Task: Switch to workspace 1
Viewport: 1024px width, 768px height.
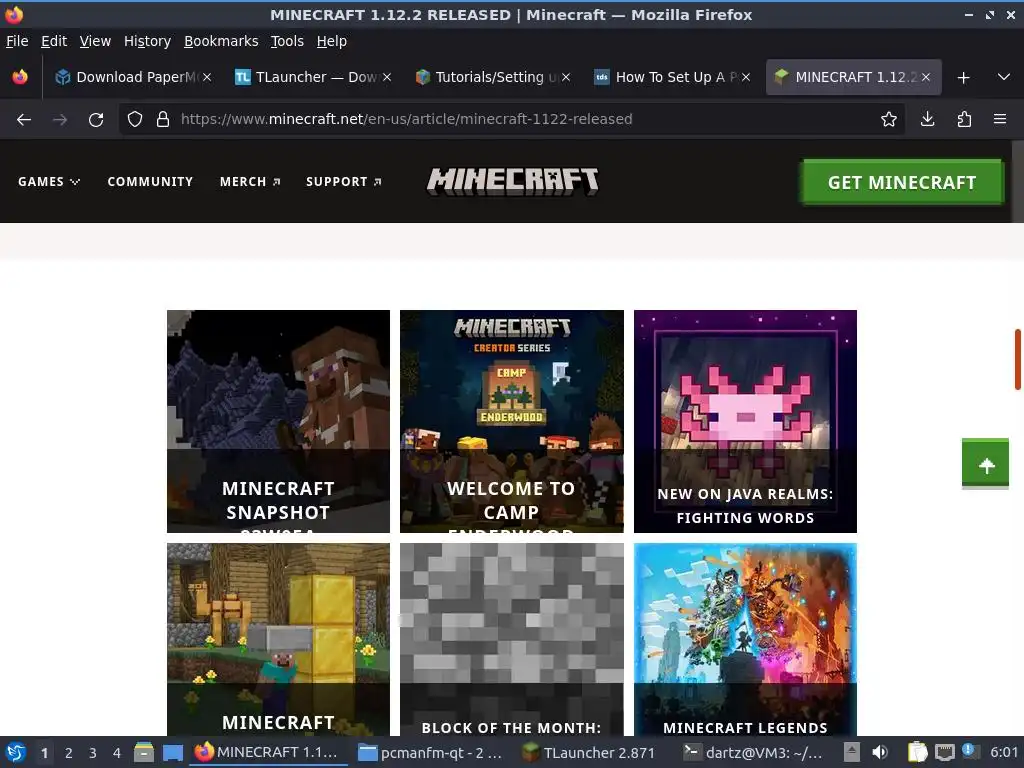Action: [44, 753]
